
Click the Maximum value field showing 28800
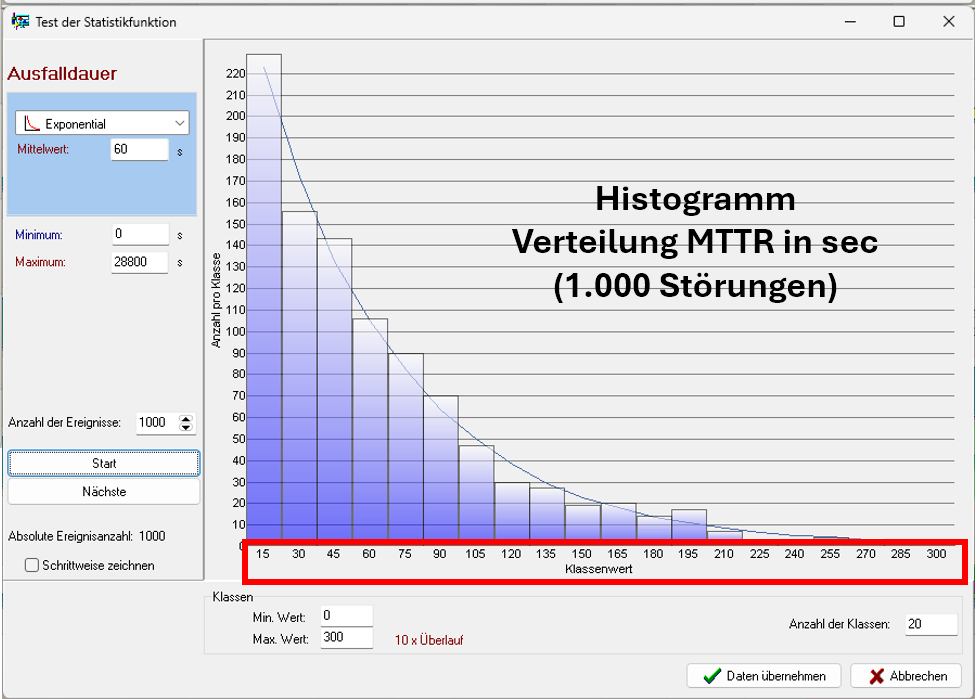(140, 262)
